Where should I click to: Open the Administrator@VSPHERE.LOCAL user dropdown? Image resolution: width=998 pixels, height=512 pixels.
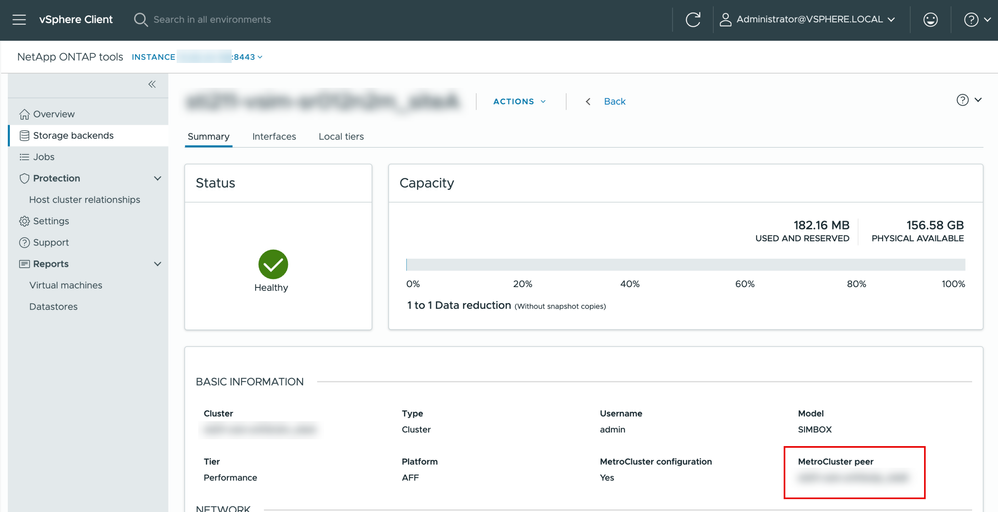[x=808, y=19]
